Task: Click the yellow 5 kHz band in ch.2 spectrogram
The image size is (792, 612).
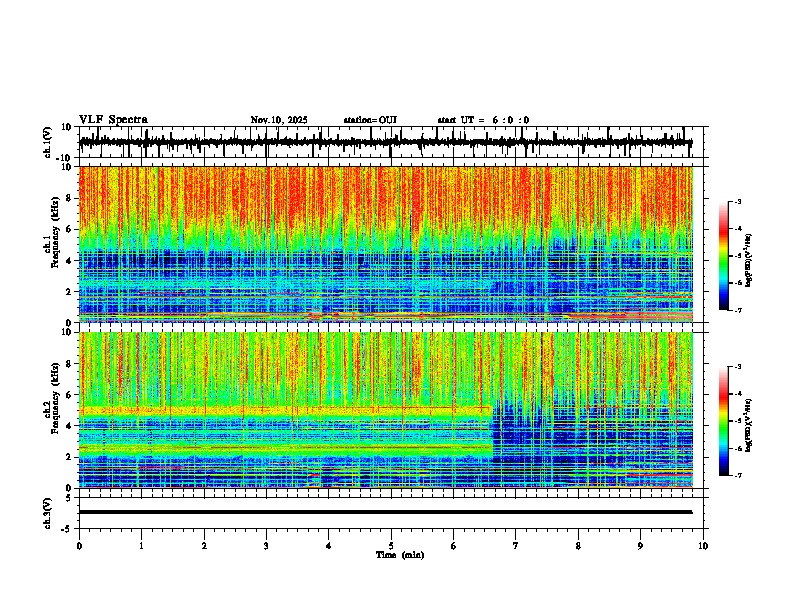Action: coord(285,411)
